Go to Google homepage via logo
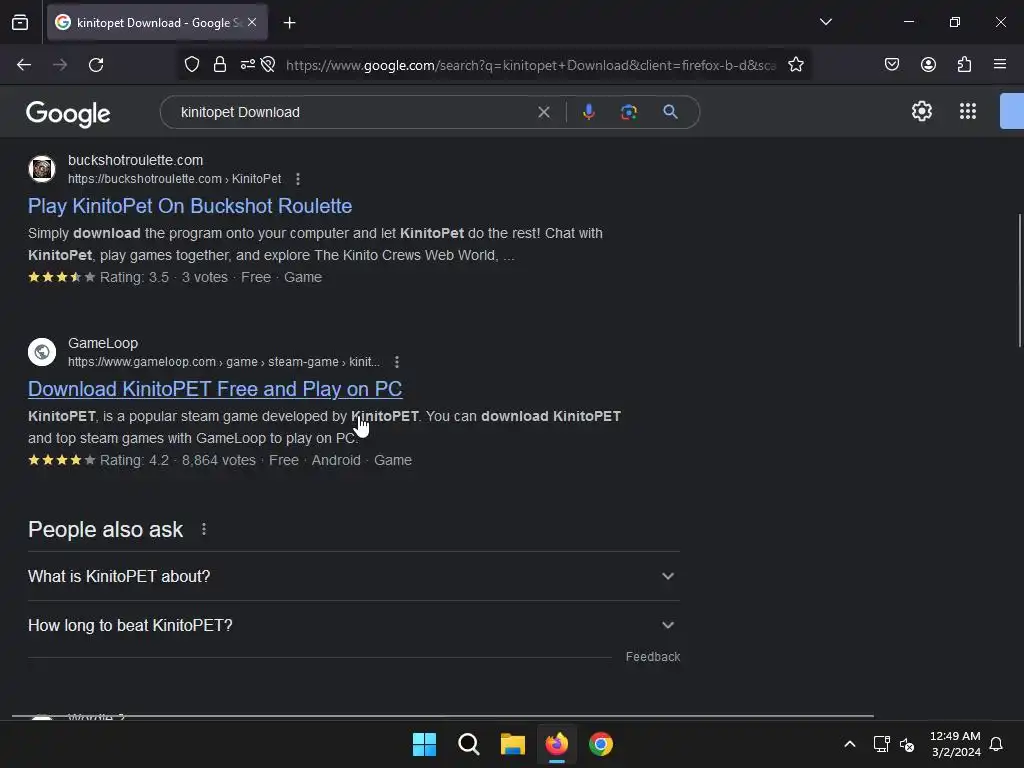This screenshot has width=1024, height=768. [x=68, y=114]
